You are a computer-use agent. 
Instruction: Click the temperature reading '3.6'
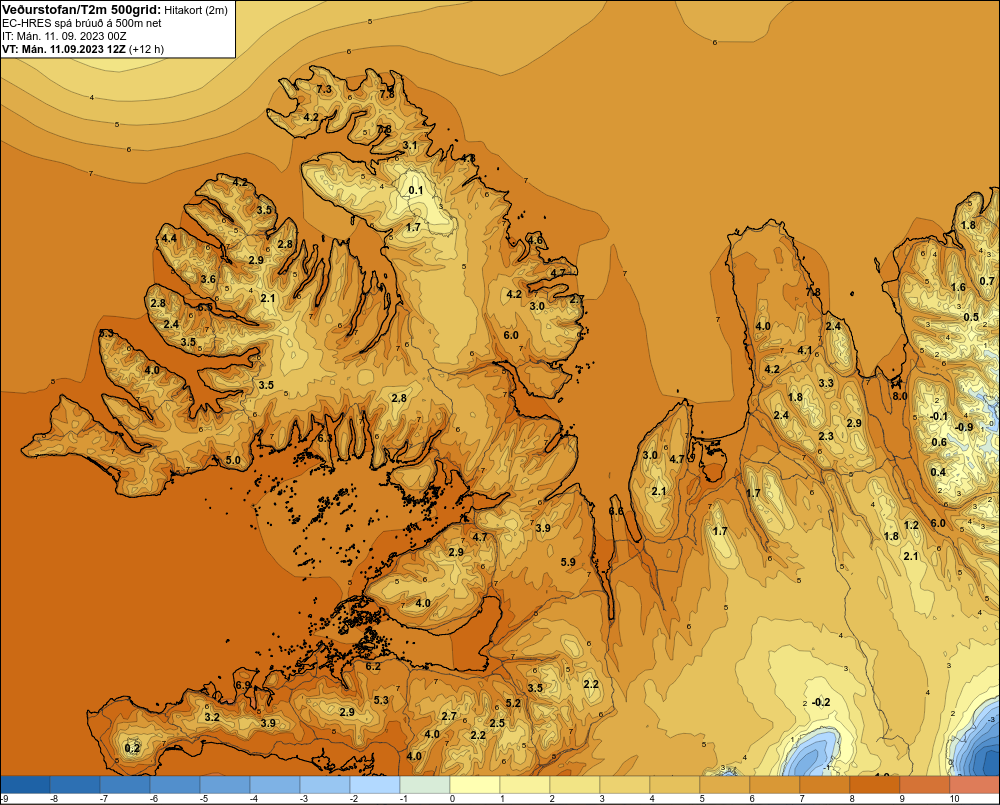coord(208,279)
